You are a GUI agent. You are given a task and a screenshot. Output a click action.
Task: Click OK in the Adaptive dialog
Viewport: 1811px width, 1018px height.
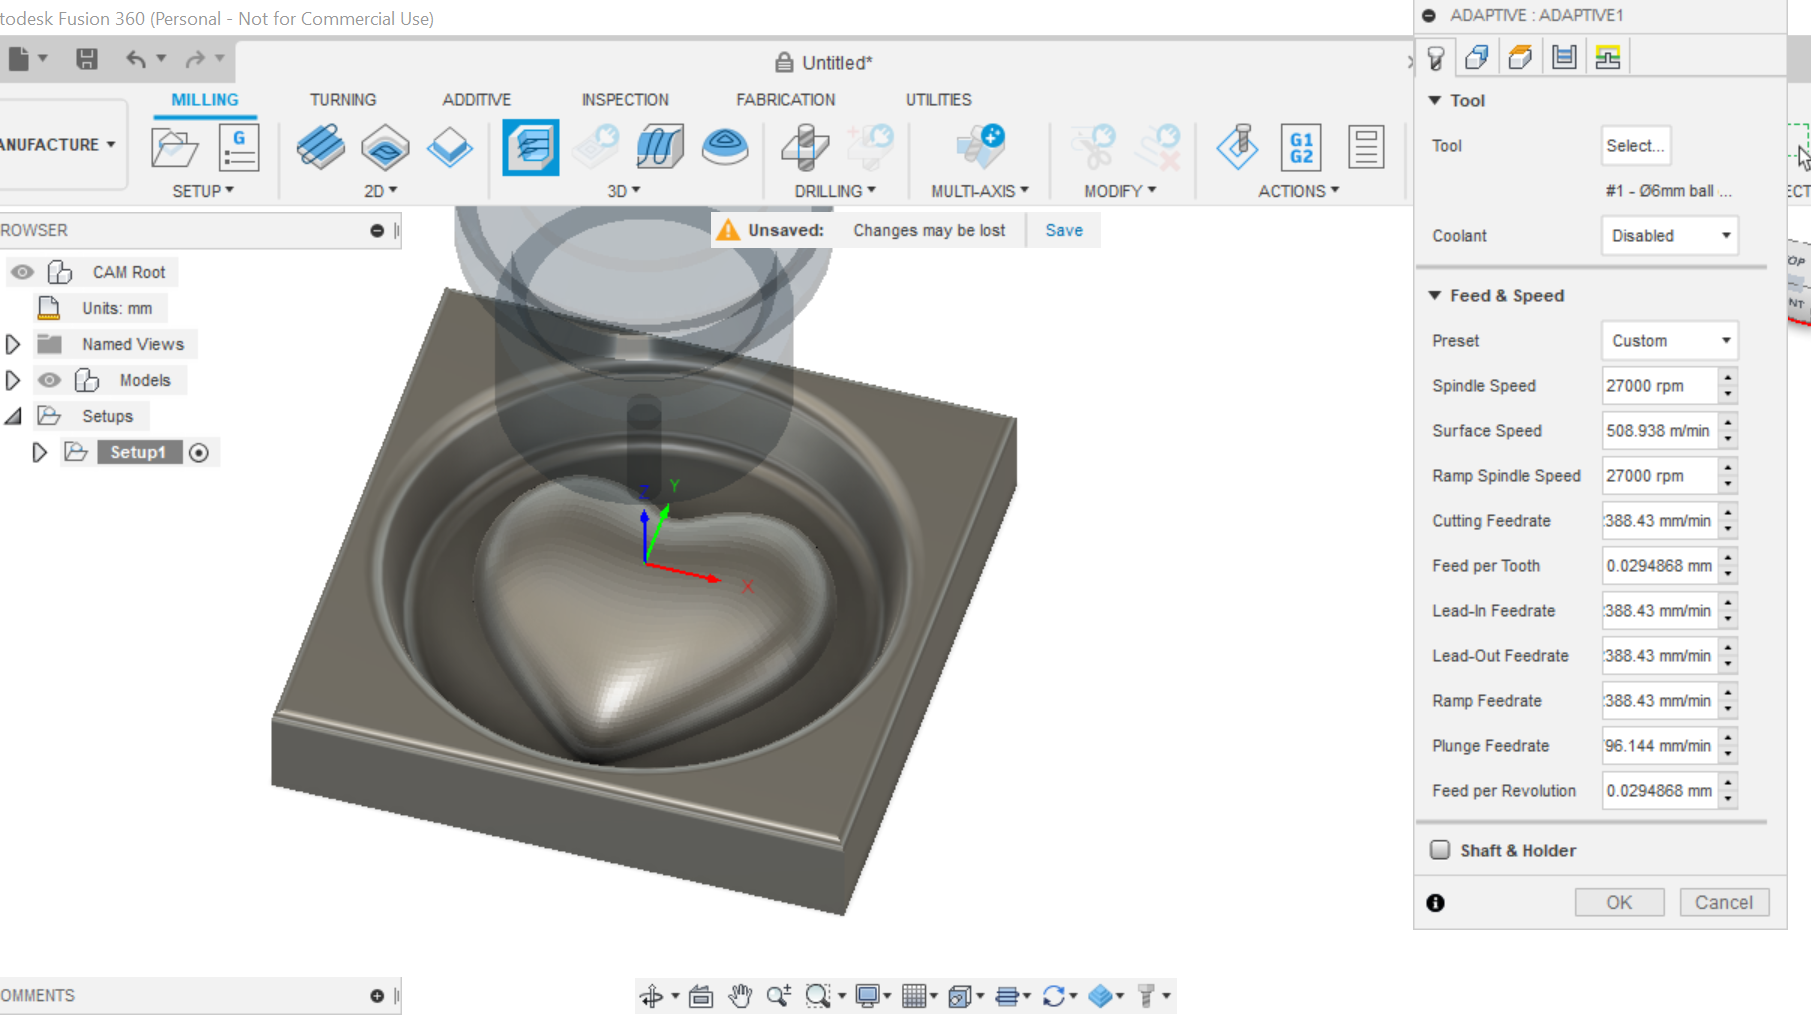(x=1619, y=902)
